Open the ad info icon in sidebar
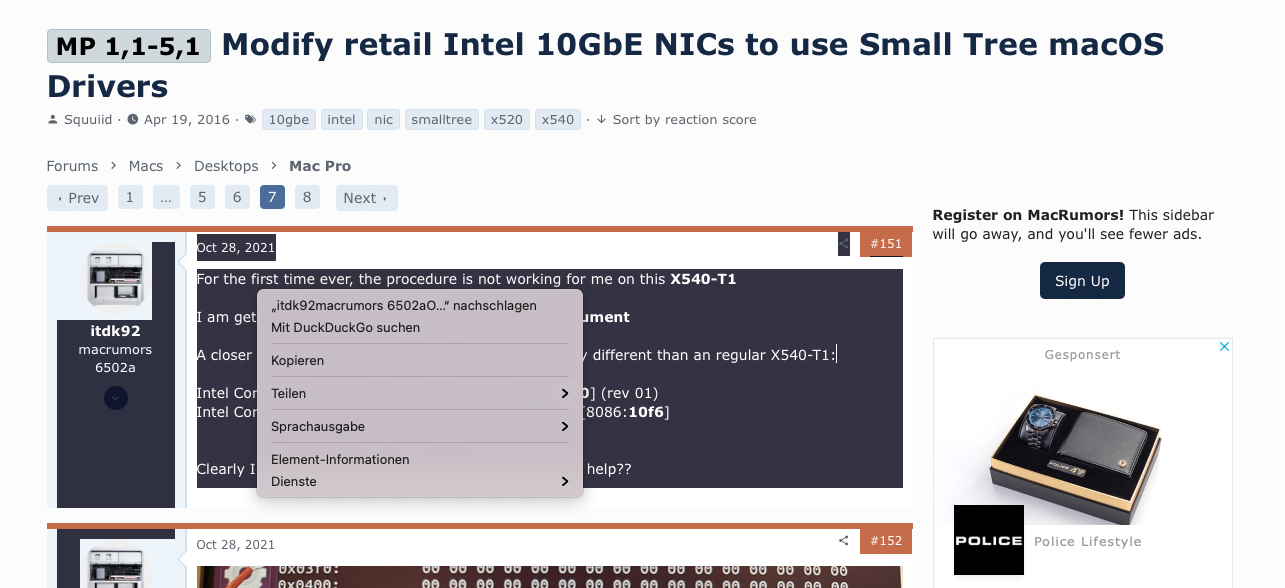 pos(1223,347)
